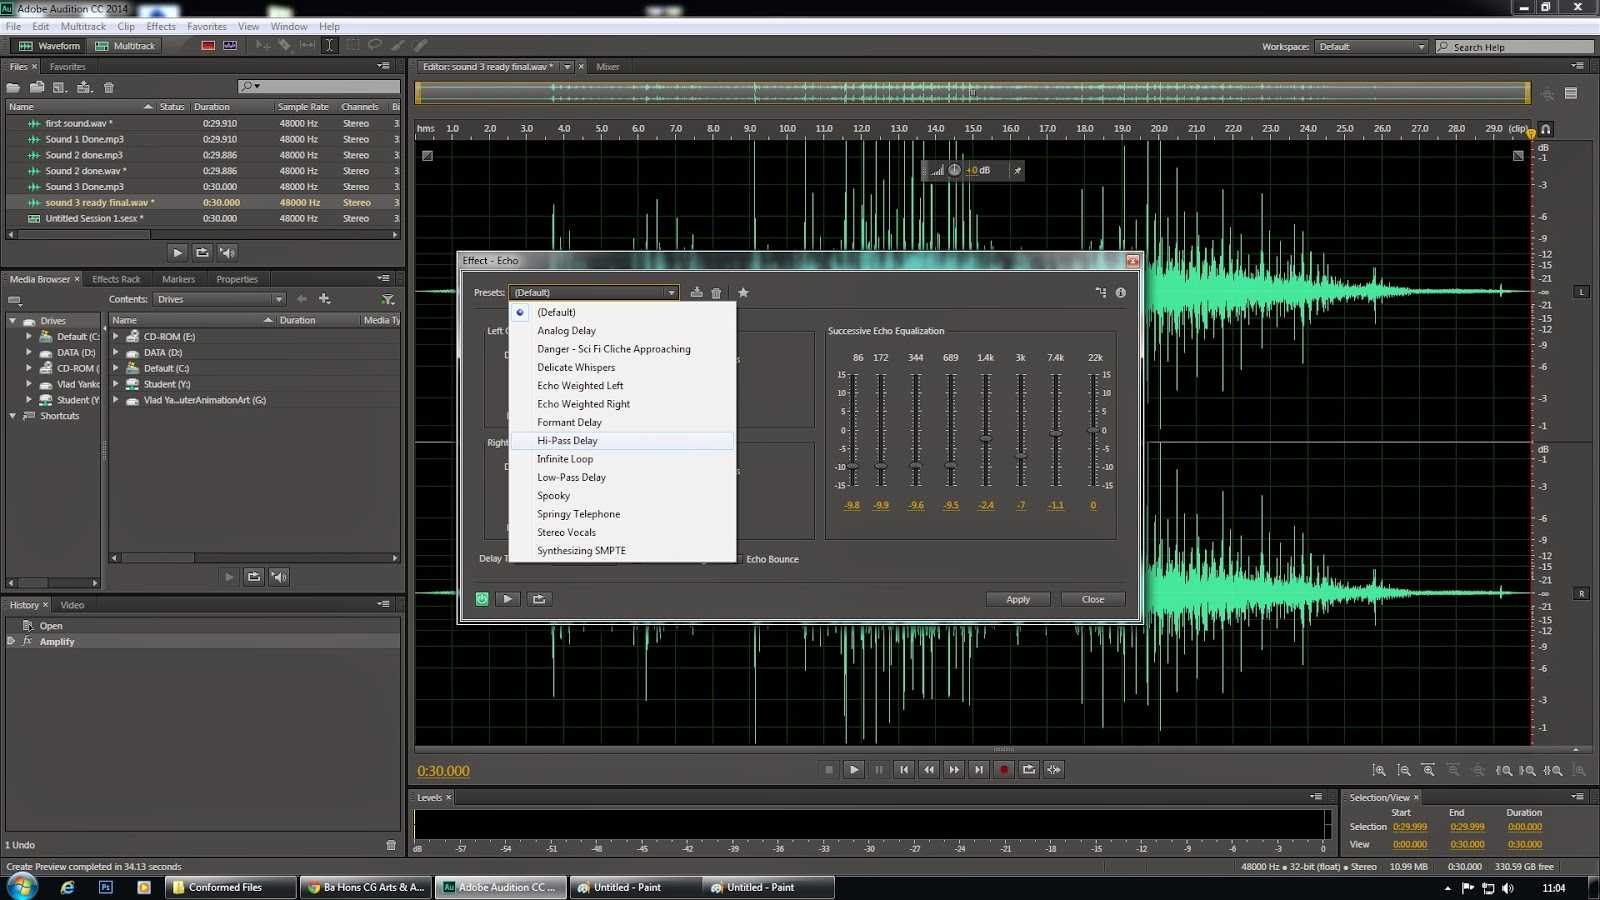Click Search Help input field
The width and height of the screenshot is (1600, 900).
1515,47
